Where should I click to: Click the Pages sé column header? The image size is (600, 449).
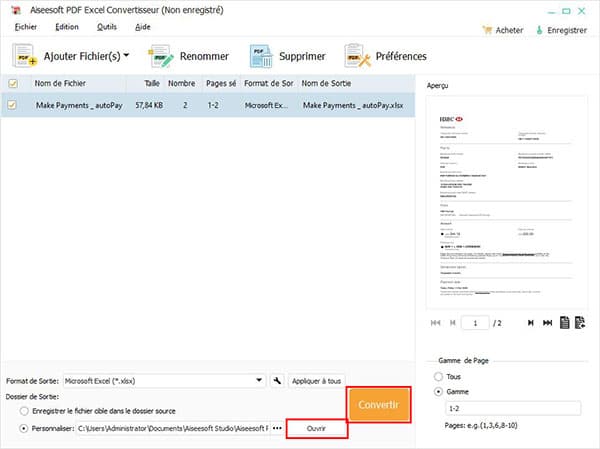click(221, 83)
